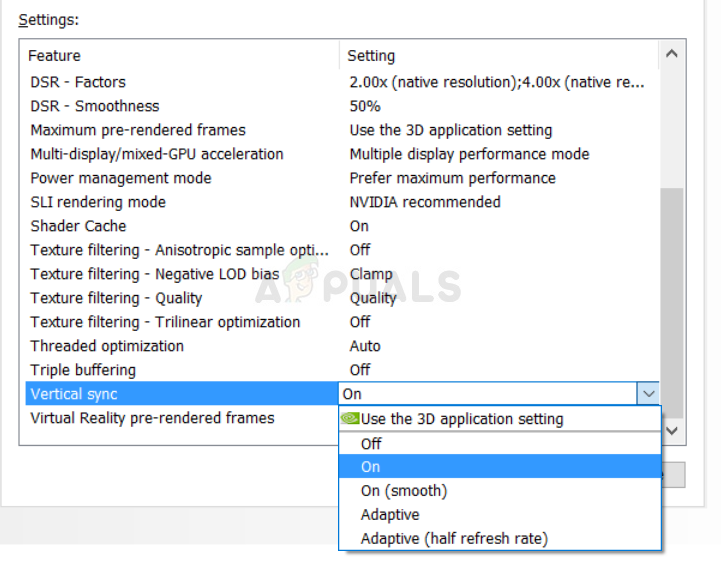
Task: Select the Shader Cache row
Action: click(x=78, y=226)
